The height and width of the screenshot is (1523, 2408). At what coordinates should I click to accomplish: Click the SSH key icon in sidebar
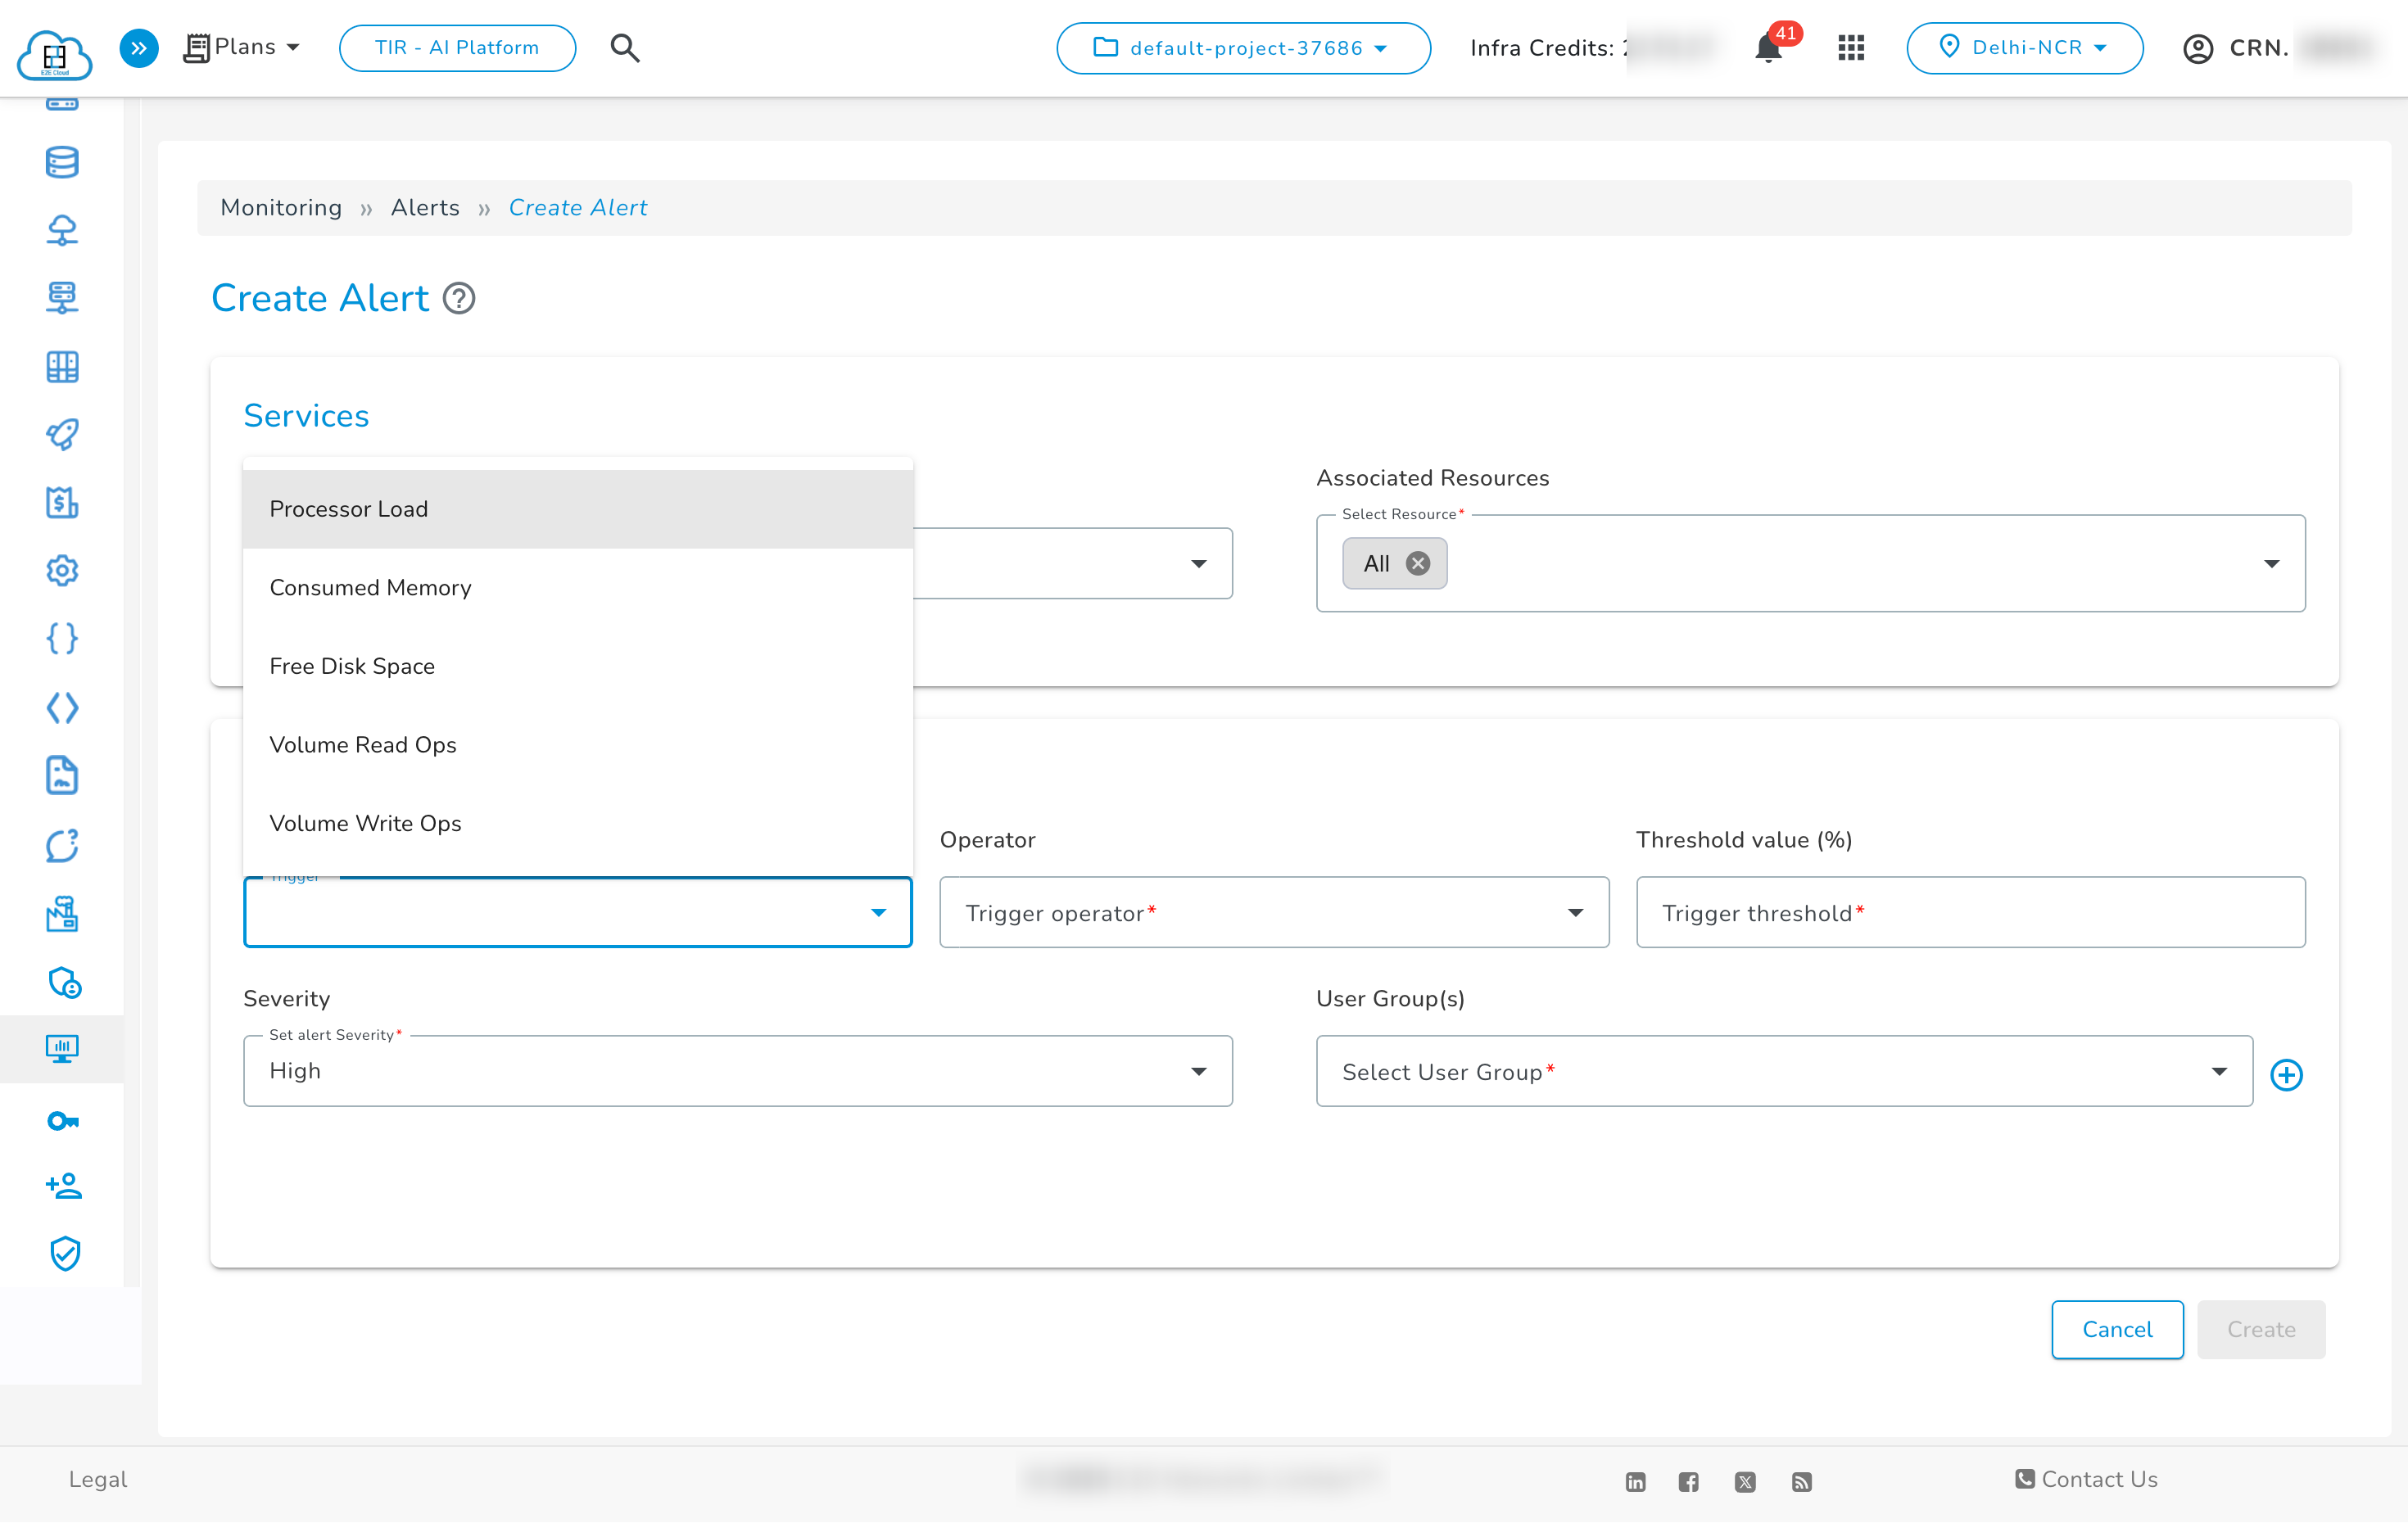(62, 1121)
